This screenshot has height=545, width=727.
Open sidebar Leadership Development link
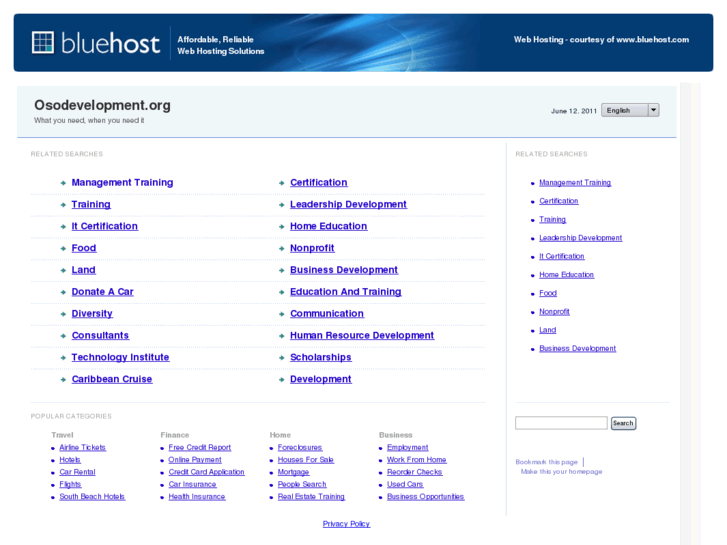click(x=580, y=237)
